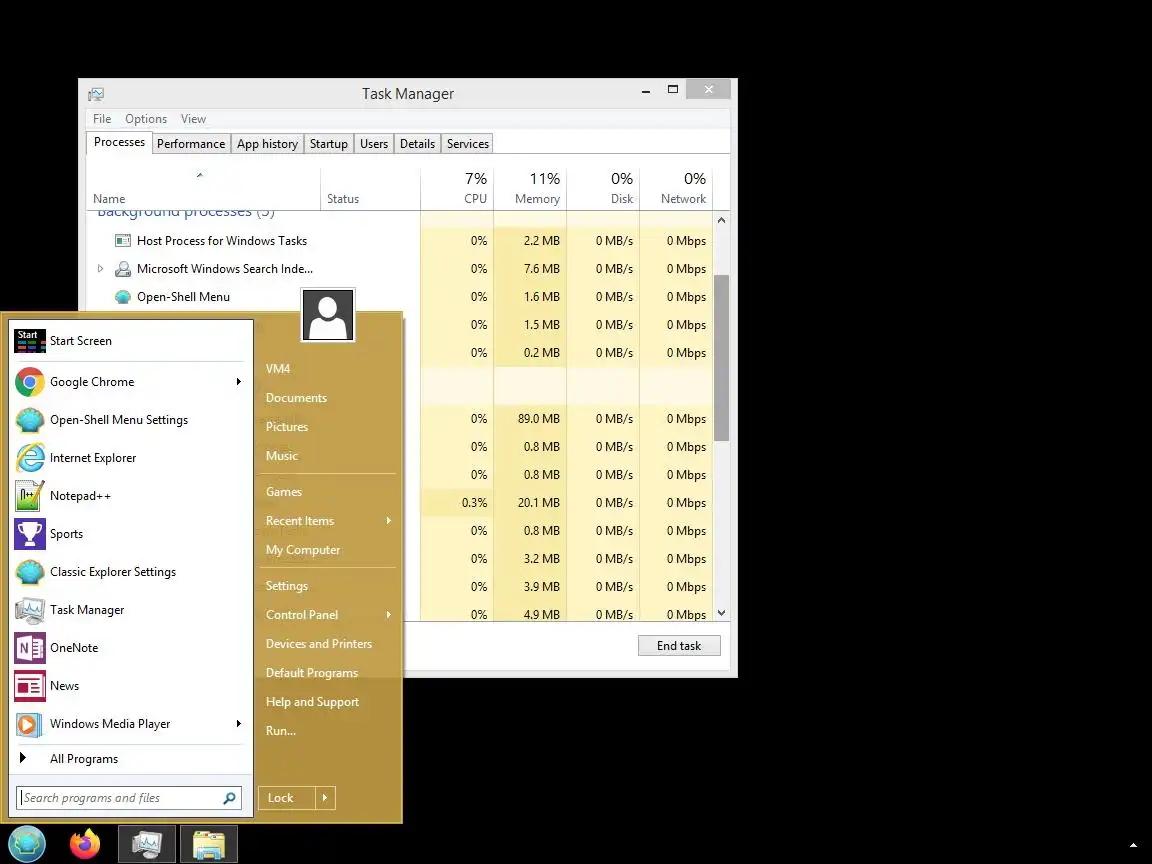Switch to the Details tab
Viewport: 1152px width, 864px height.
tap(417, 144)
